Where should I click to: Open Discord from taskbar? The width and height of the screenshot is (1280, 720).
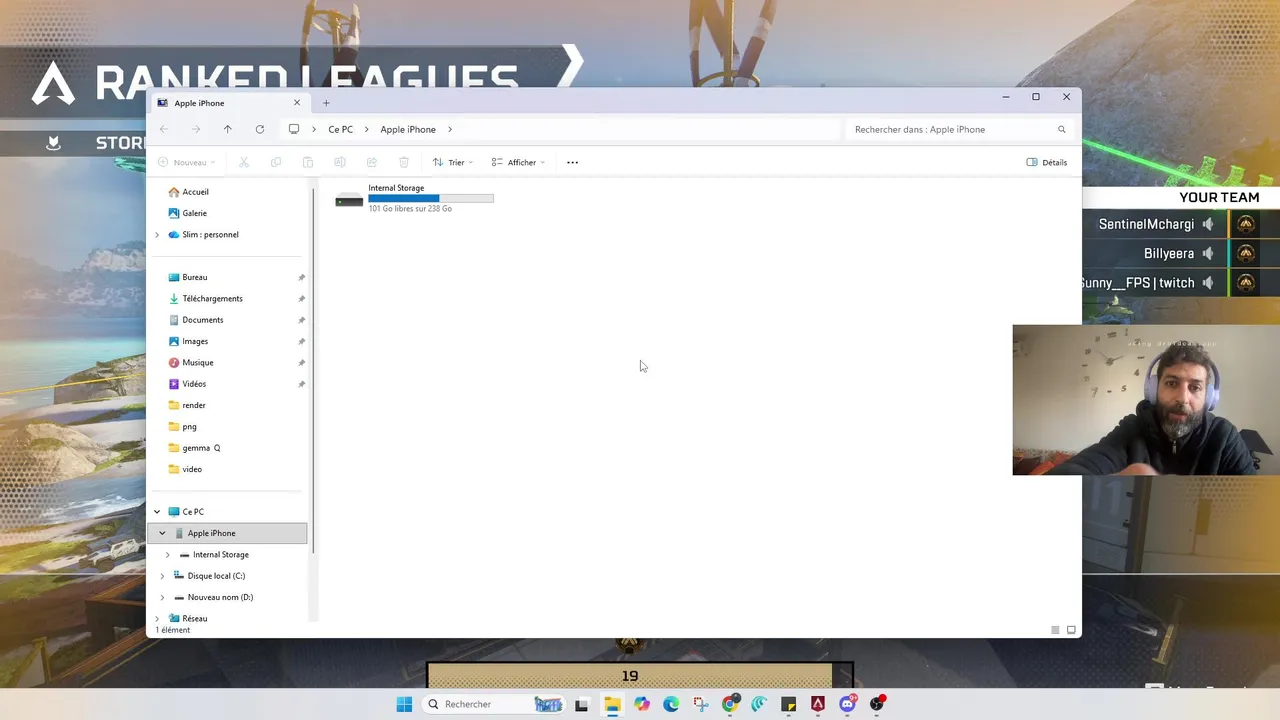click(x=848, y=704)
